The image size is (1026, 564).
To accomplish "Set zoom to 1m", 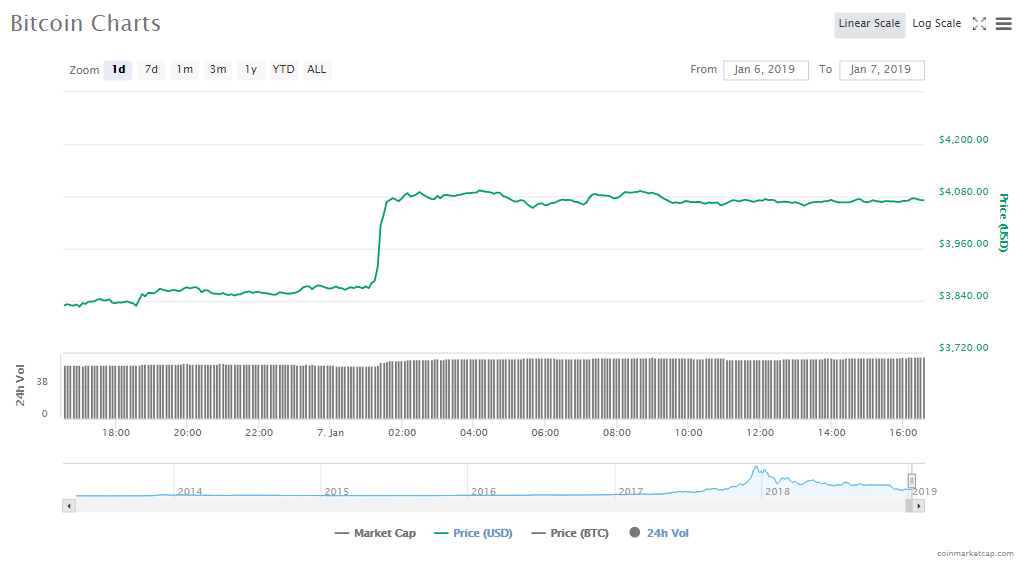I will (185, 70).
